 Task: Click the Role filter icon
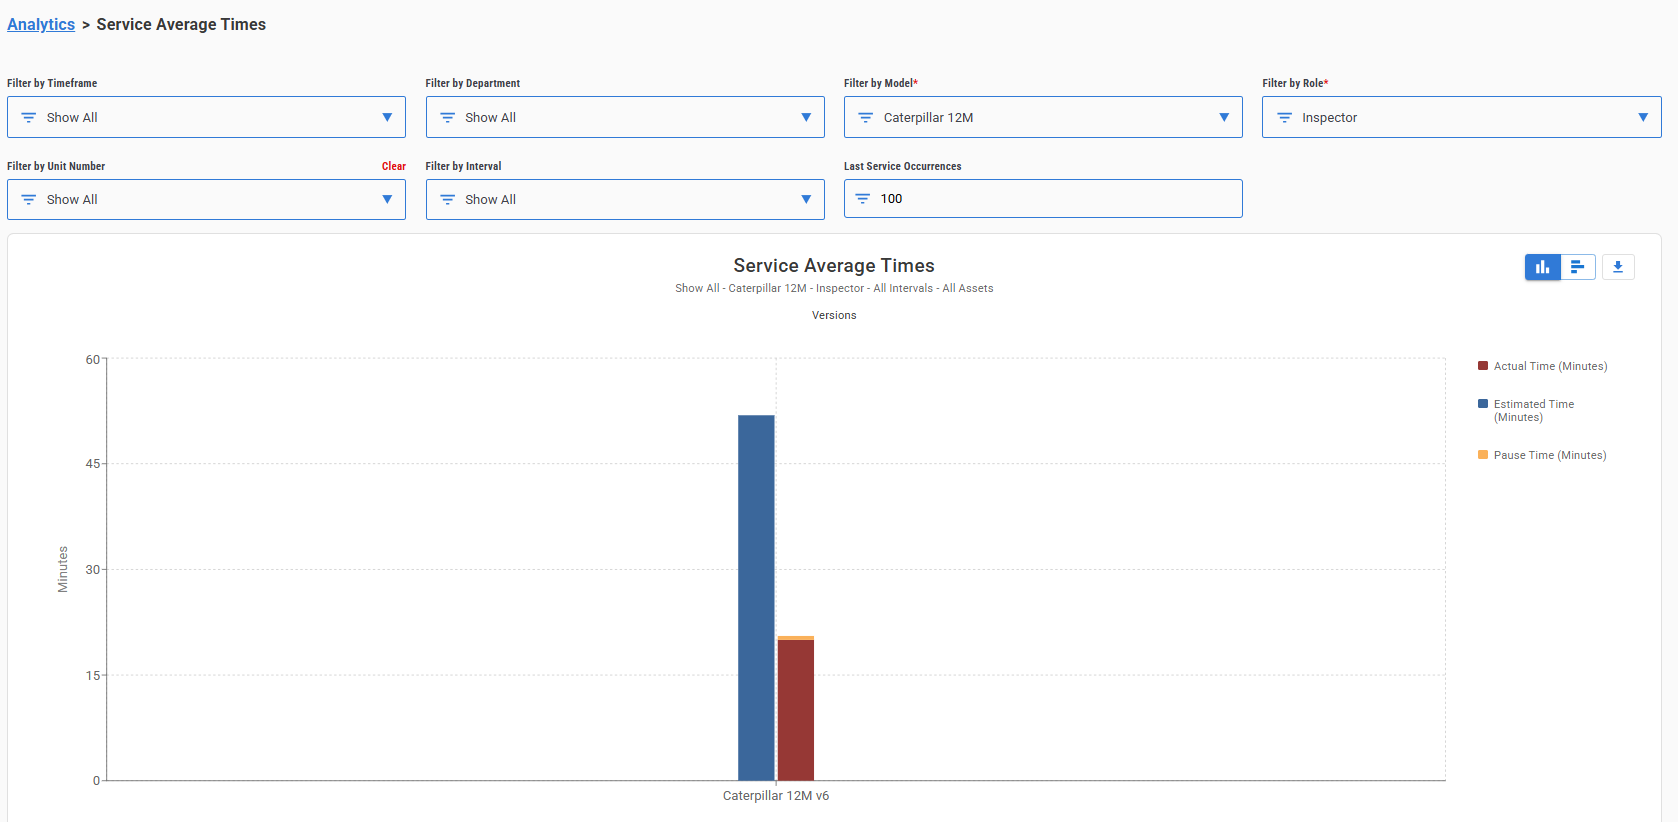click(x=1285, y=118)
